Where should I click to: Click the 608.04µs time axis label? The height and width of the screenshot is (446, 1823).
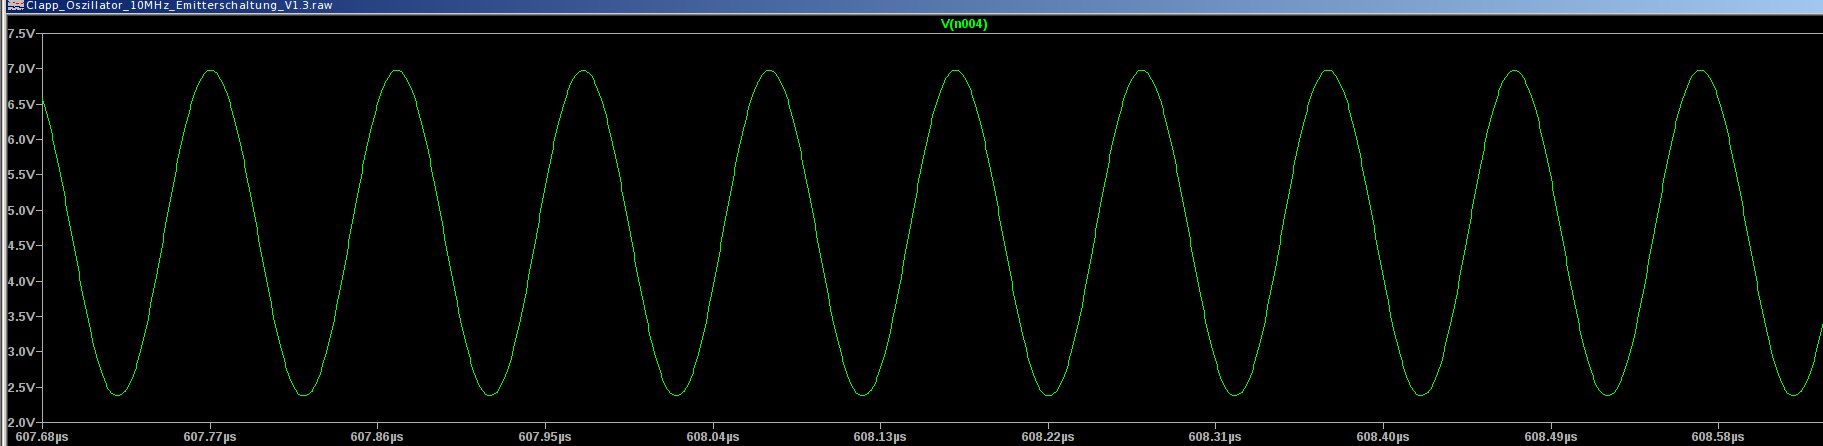point(712,437)
